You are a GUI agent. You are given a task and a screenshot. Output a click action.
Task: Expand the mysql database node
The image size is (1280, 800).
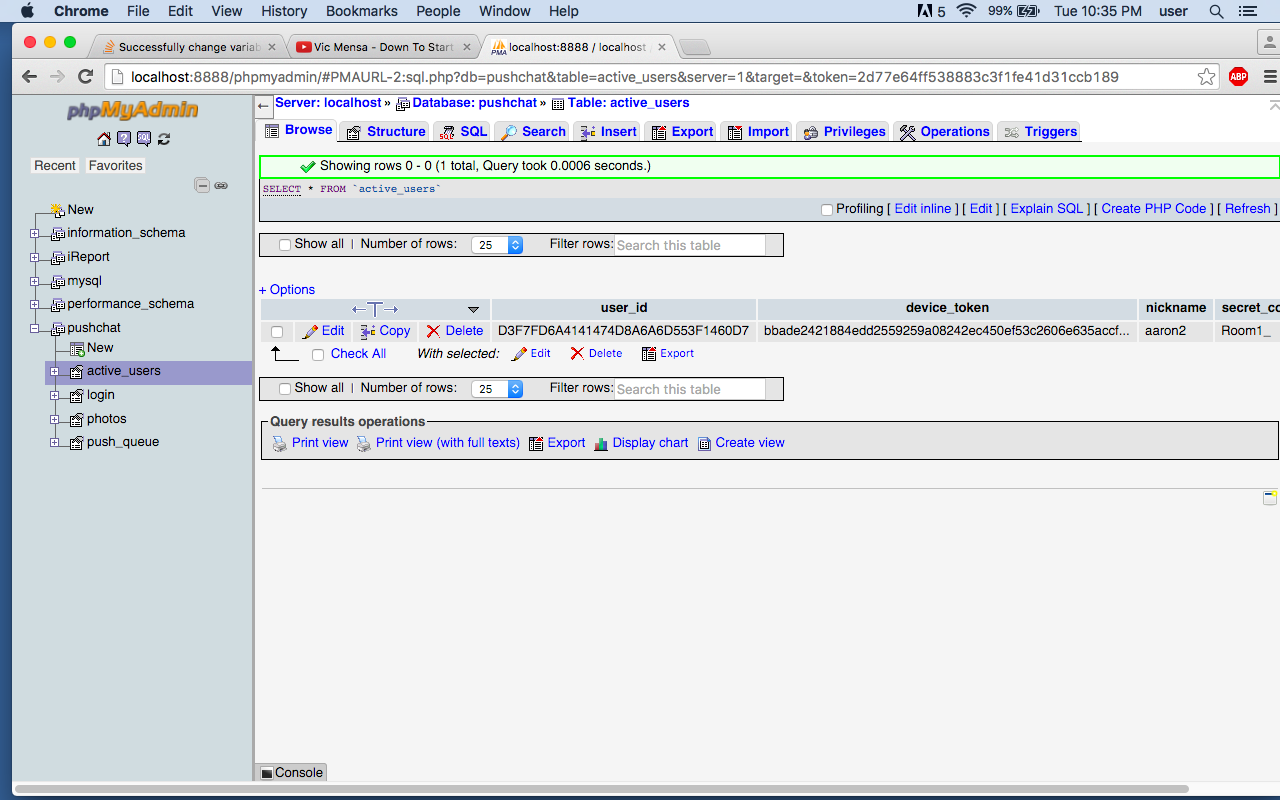tap(35, 281)
